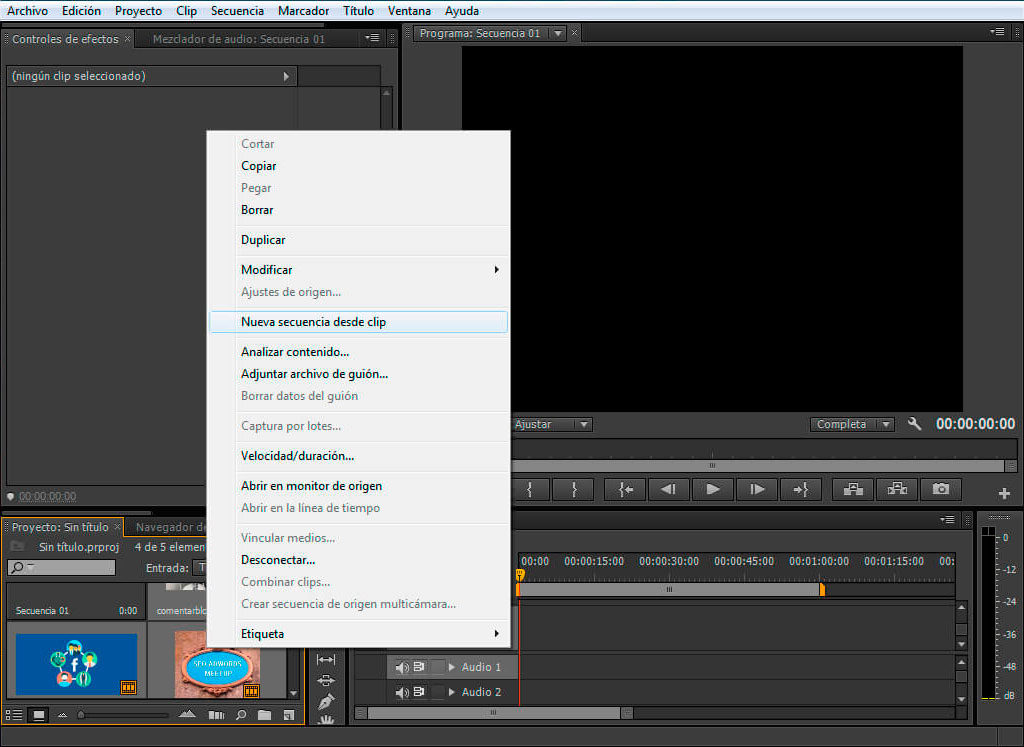Image resolution: width=1024 pixels, height=747 pixels.
Task: Expand the Audio 1 track
Action: coord(451,667)
